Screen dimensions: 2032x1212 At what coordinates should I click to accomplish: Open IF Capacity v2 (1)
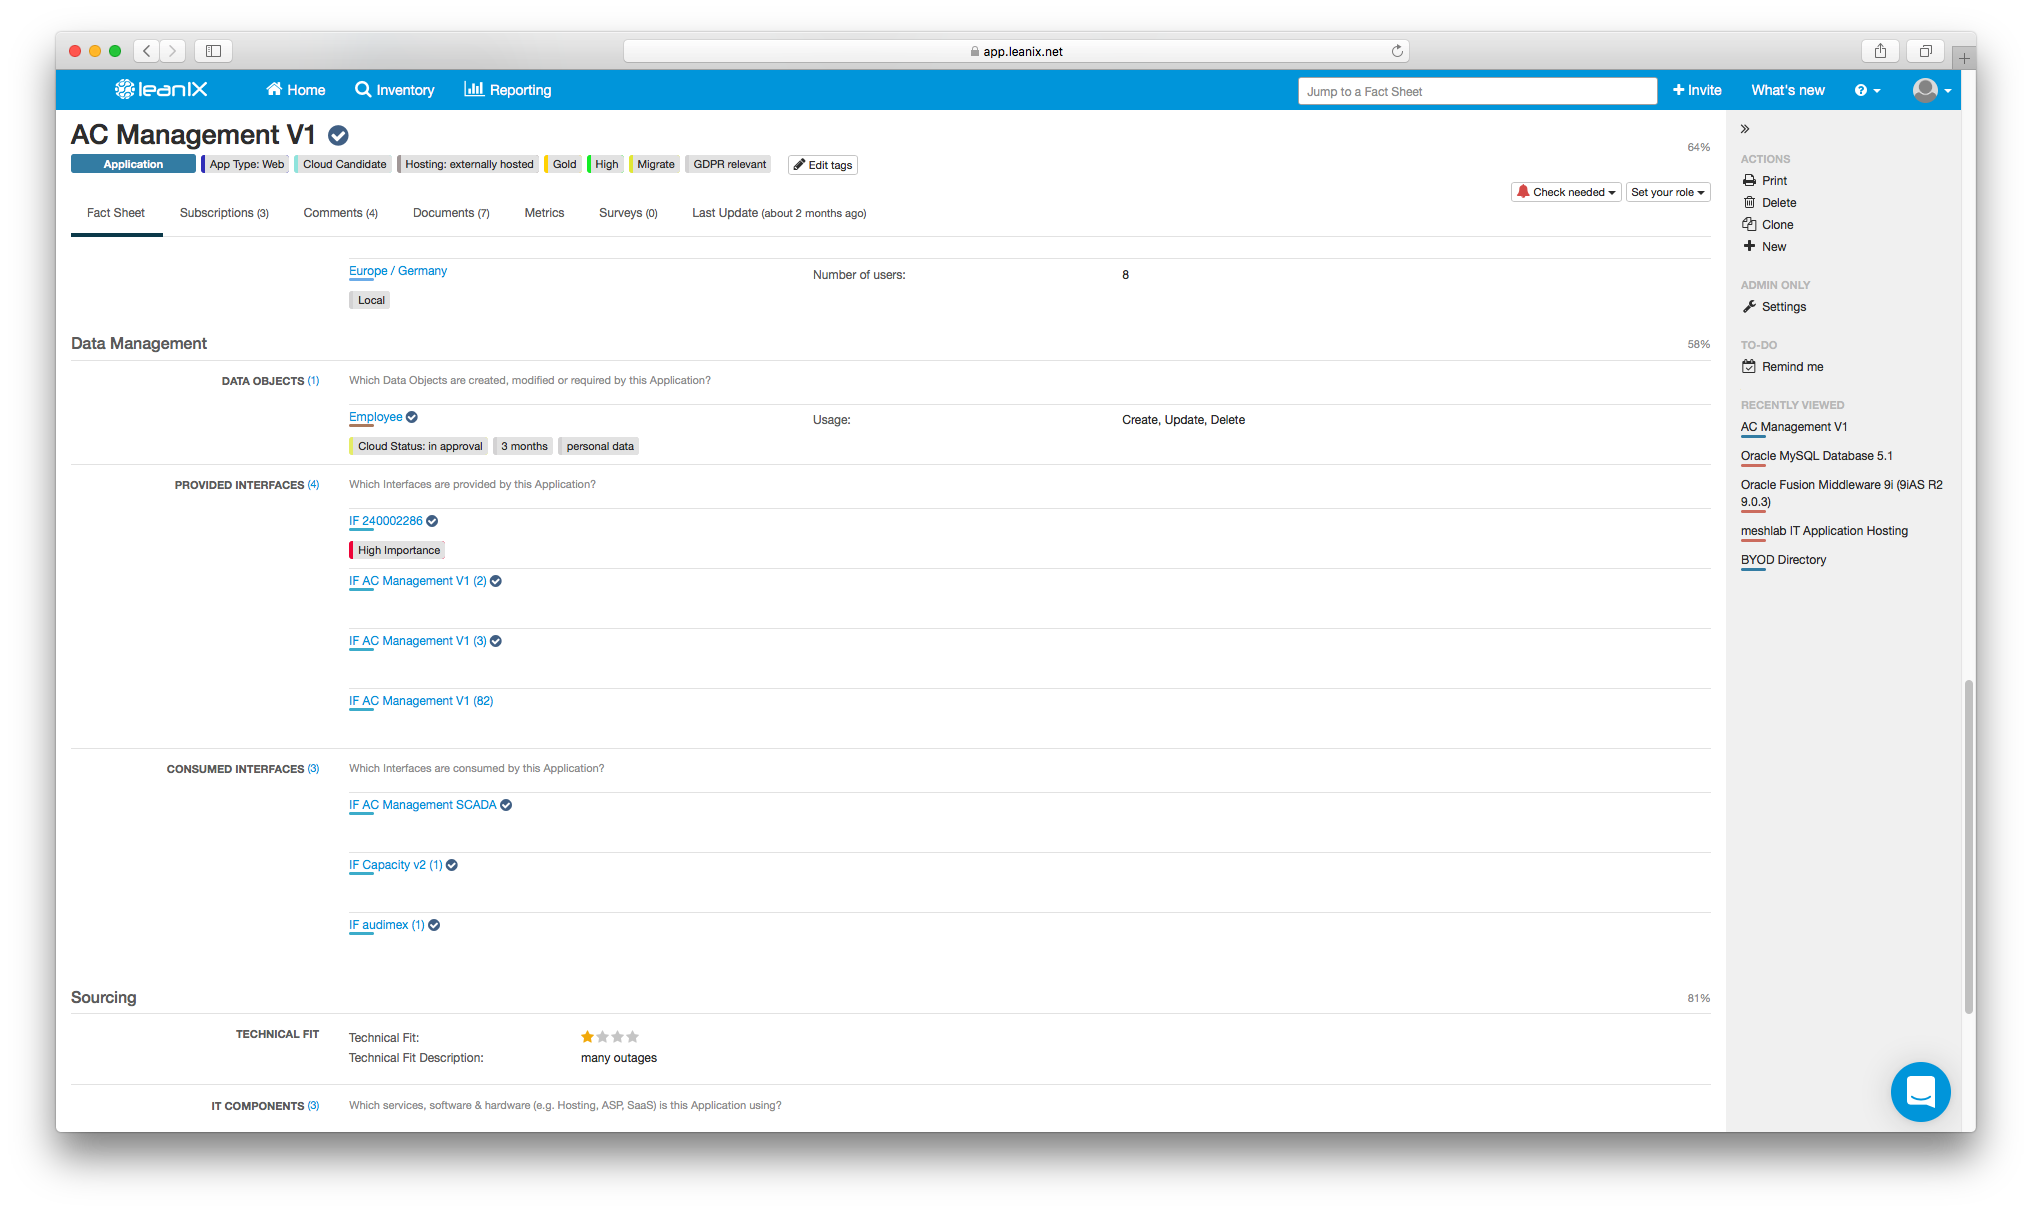396,865
